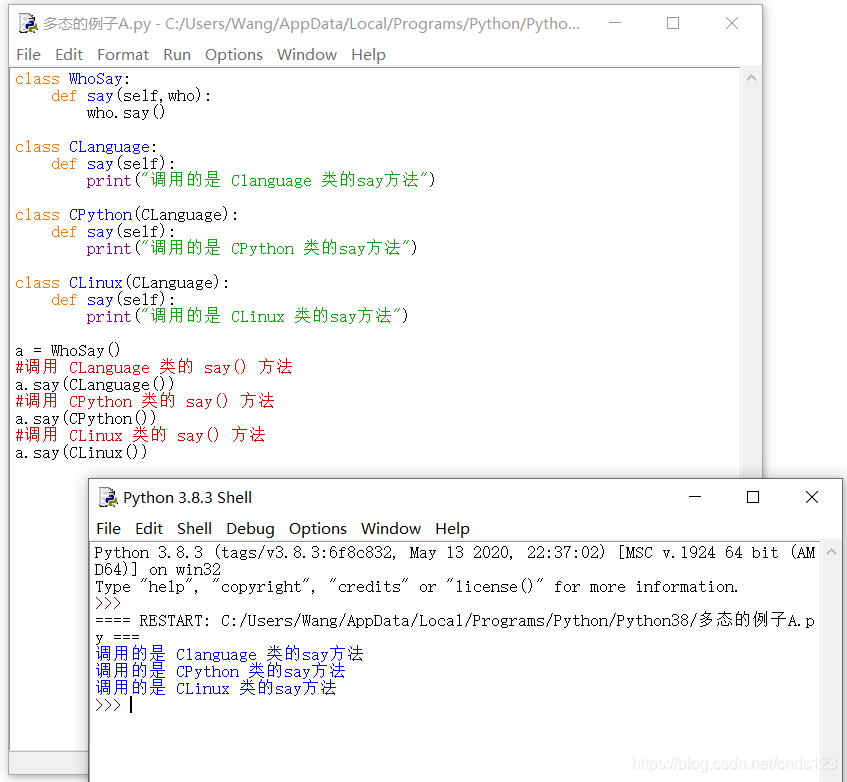The width and height of the screenshot is (847, 782).
Task: Click the 'Type help, copyright' line in Shell
Action: 416,587
